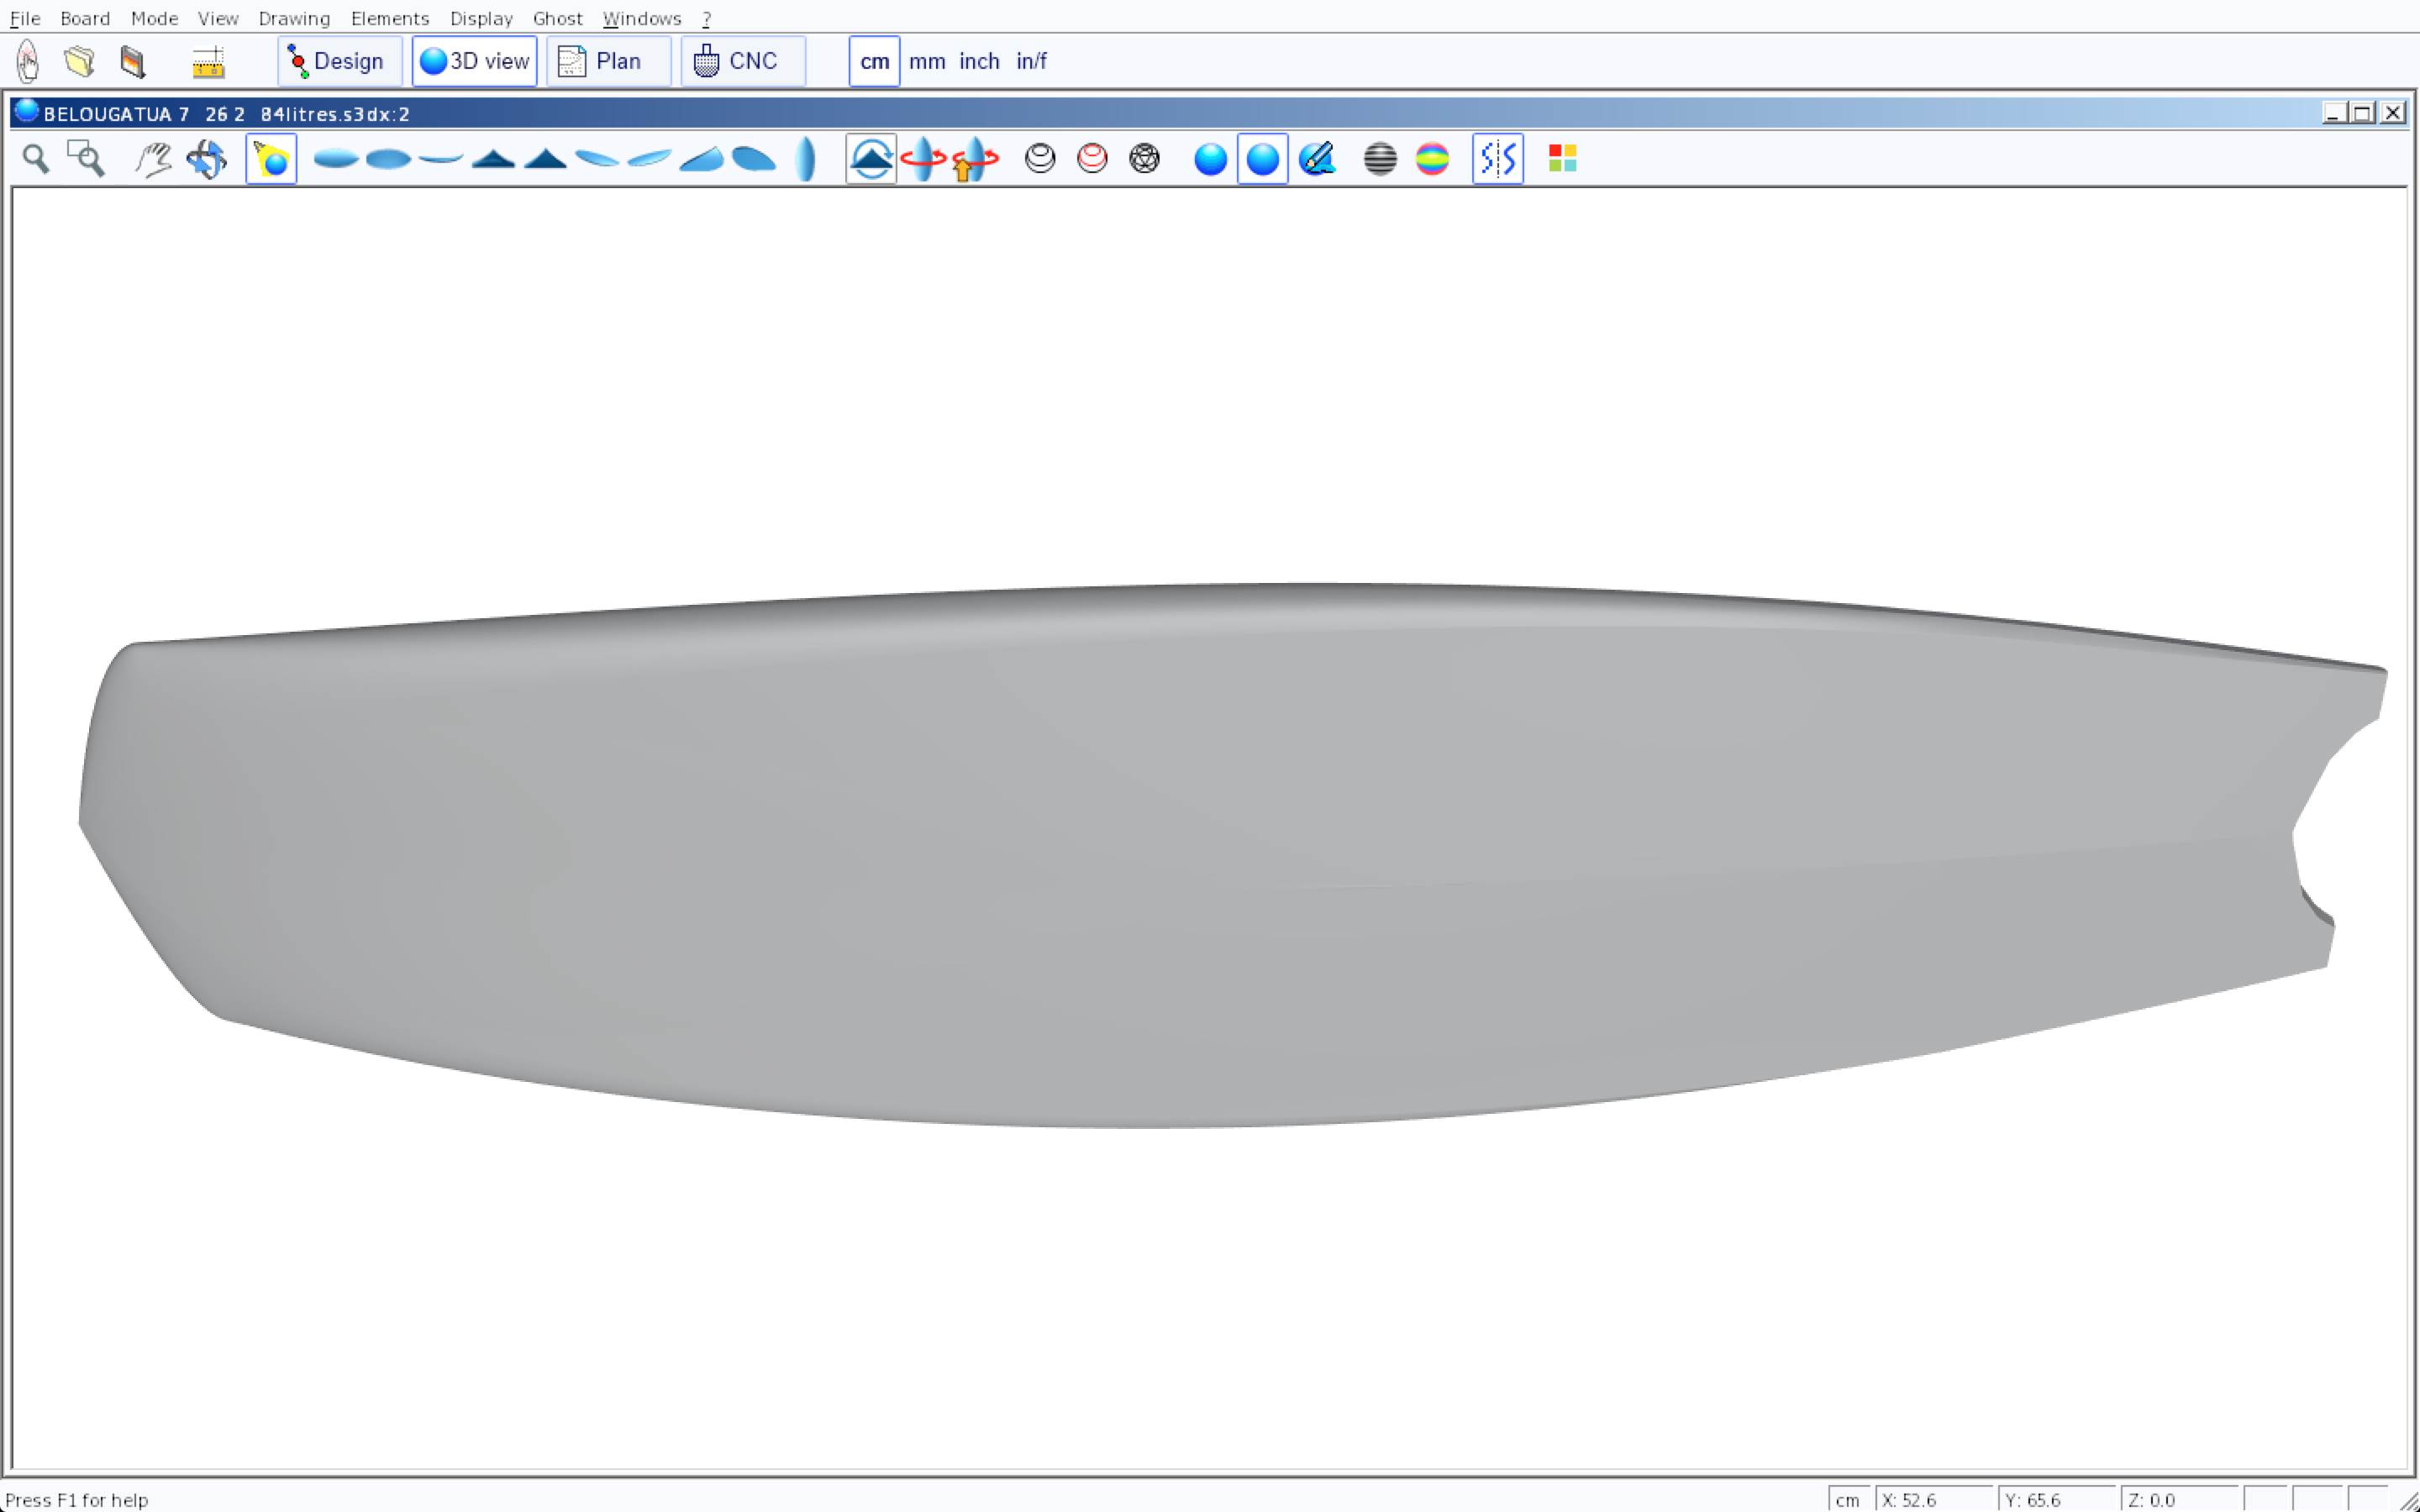
Task: Show the wireframe mesh sphere view
Action: tap(1144, 159)
